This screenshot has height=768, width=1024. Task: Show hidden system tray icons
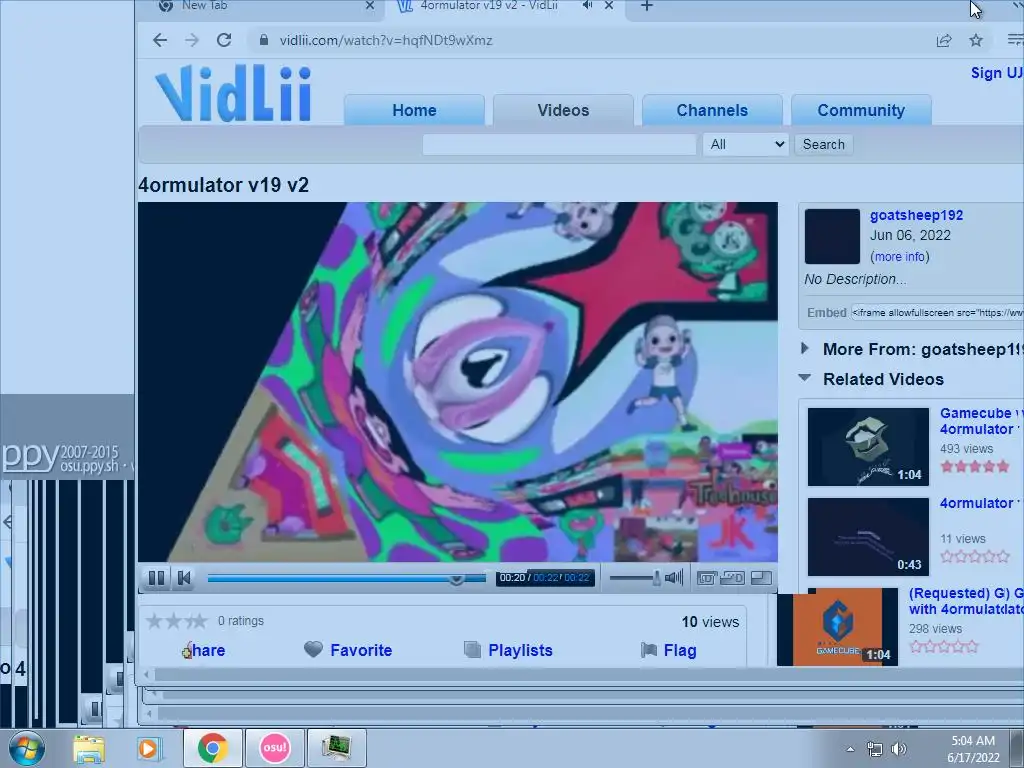tap(850, 749)
